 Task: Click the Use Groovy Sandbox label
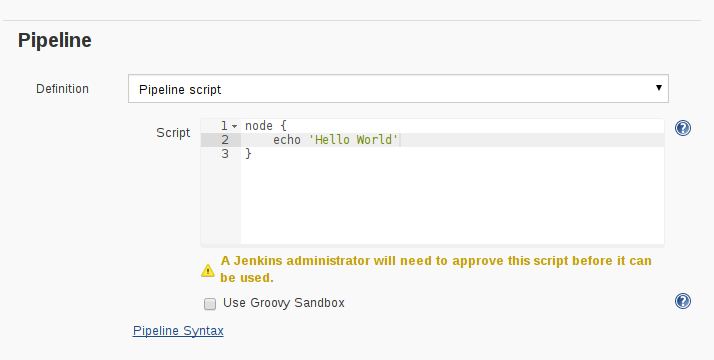click(284, 303)
